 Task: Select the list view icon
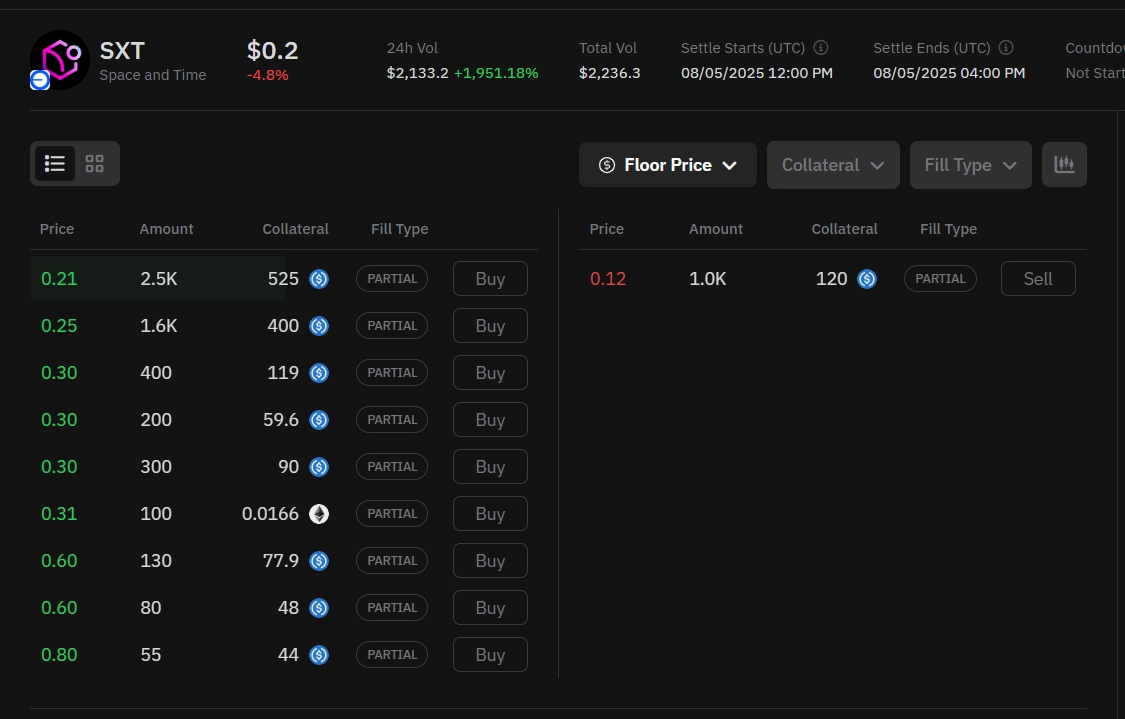(x=55, y=163)
